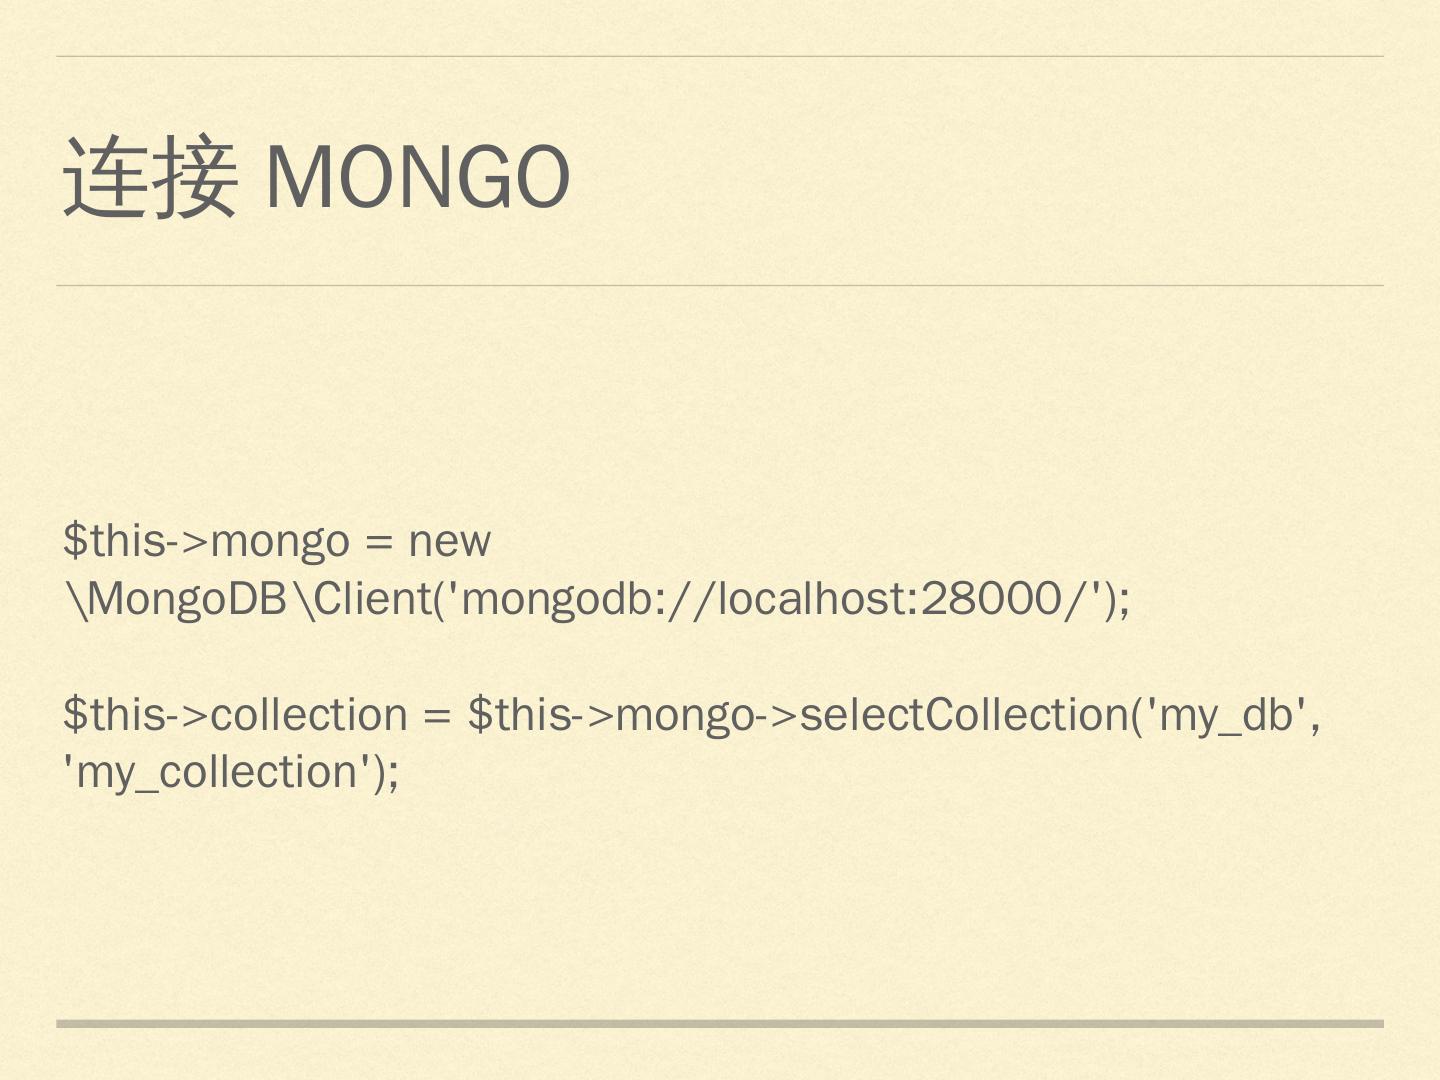This screenshot has width=1440, height=1080.
Task: Click the "selectCollection" method name
Action: coord(964,715)
